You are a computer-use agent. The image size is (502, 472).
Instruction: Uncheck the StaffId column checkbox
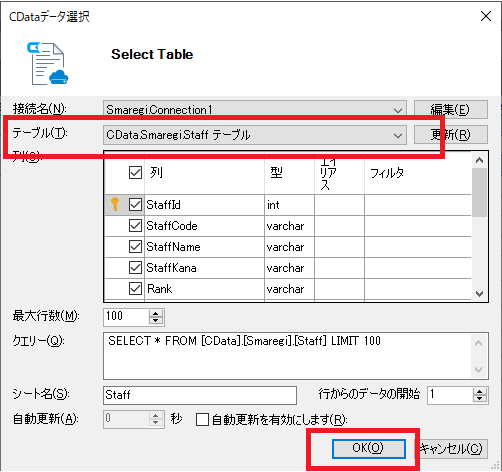pos(135,205)
